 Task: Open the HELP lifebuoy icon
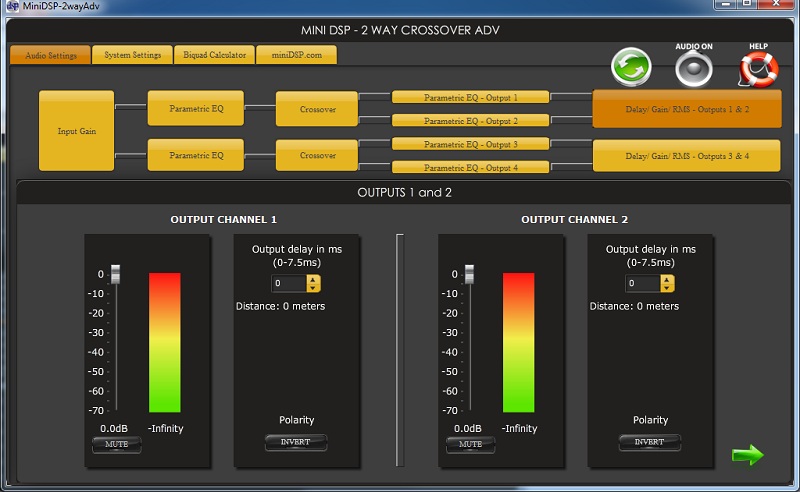point(759,69)
